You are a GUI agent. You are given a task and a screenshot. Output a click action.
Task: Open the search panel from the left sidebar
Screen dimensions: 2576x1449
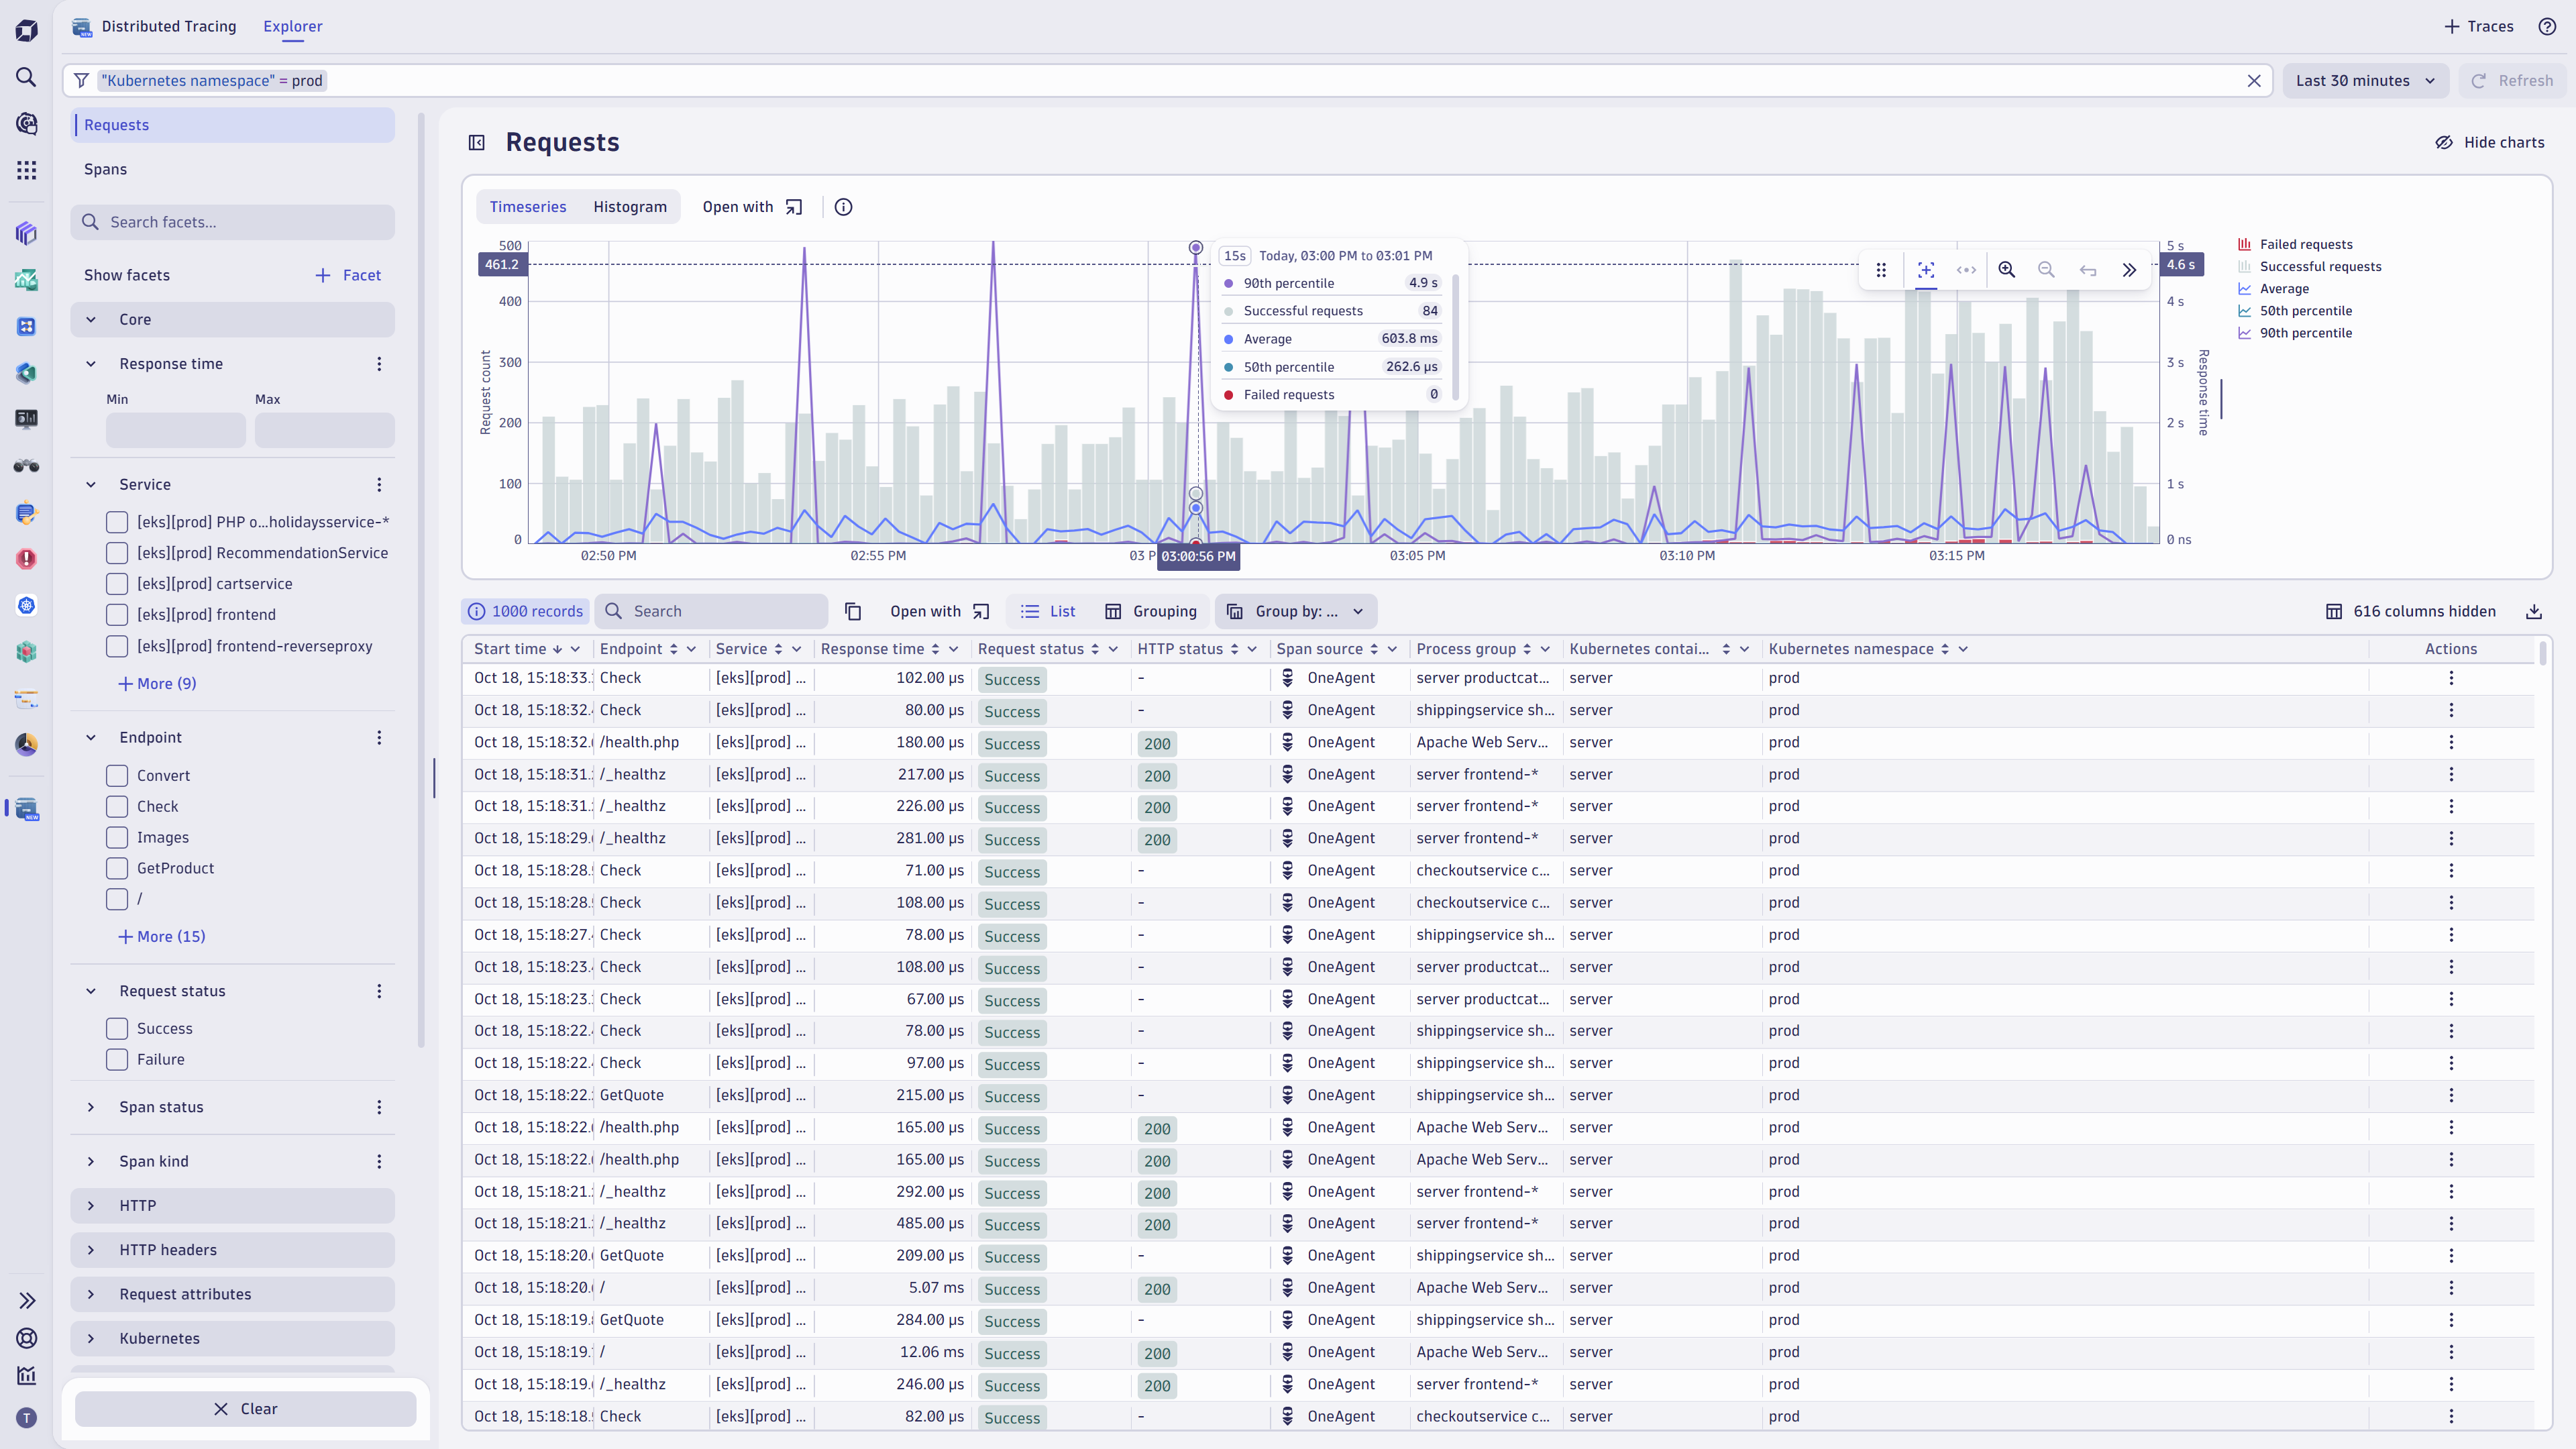pos(26,77)
